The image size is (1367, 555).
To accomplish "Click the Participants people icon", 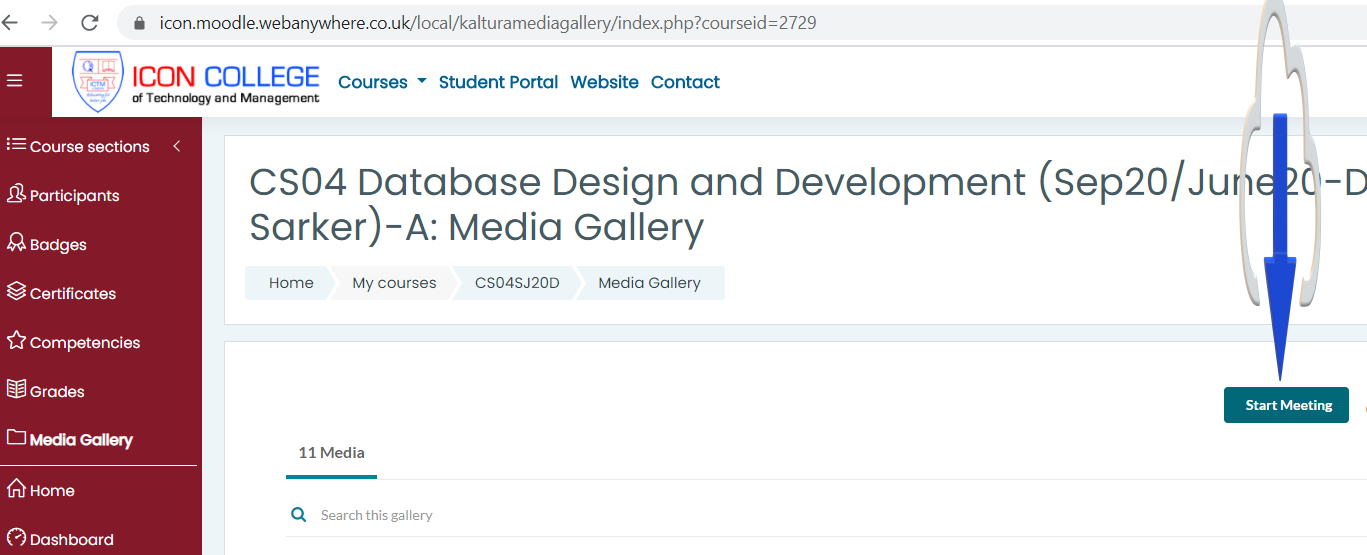I will (16, 194).
